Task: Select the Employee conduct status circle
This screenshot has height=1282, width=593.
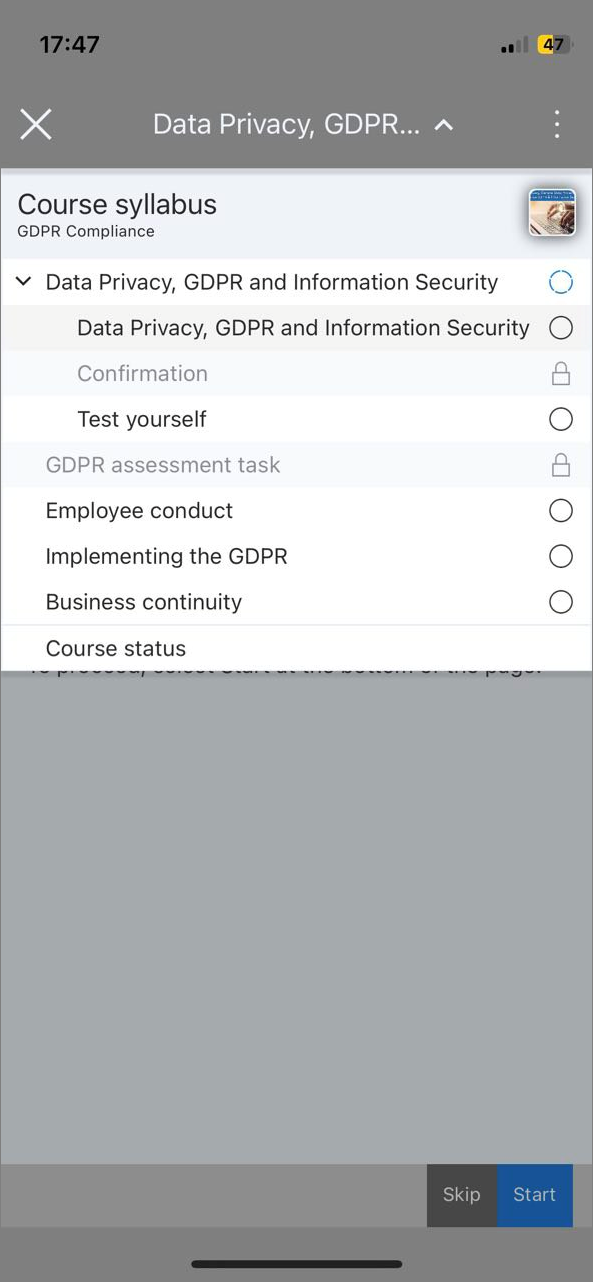Action: [561, 511]
